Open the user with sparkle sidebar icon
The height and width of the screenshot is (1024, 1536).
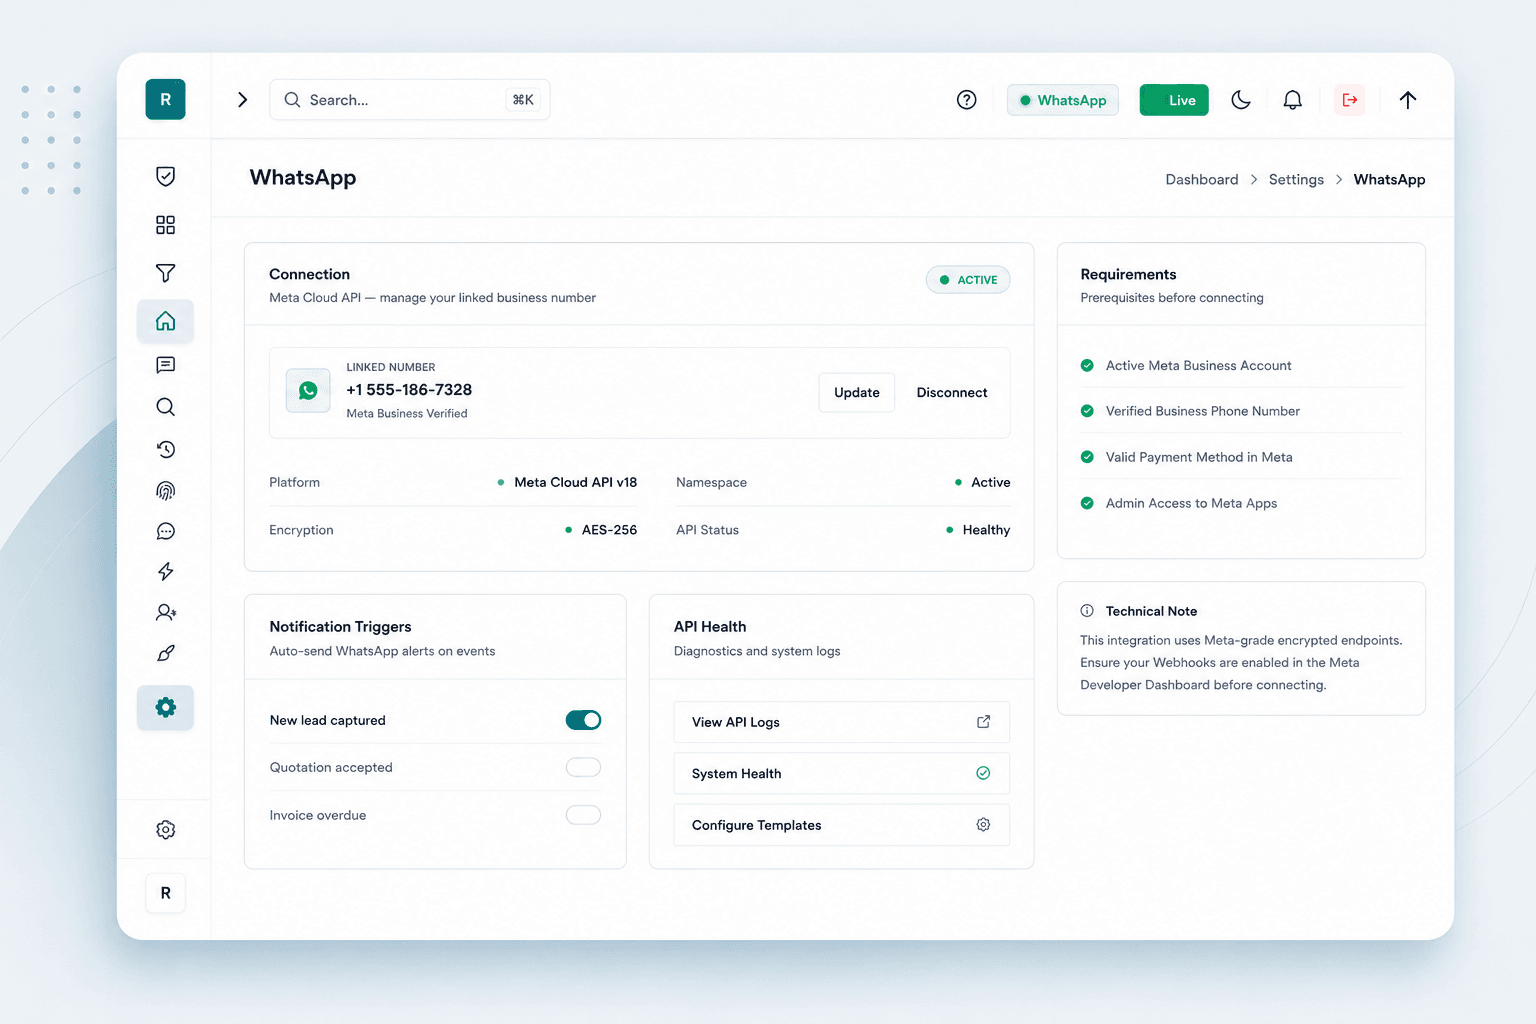(166, 612)
